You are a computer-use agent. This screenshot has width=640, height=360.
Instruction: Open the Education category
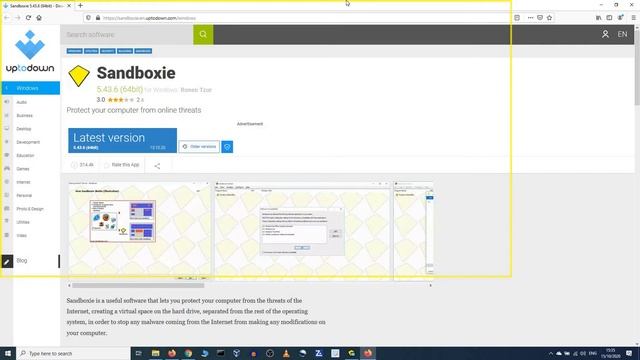(x=25, y=156)
